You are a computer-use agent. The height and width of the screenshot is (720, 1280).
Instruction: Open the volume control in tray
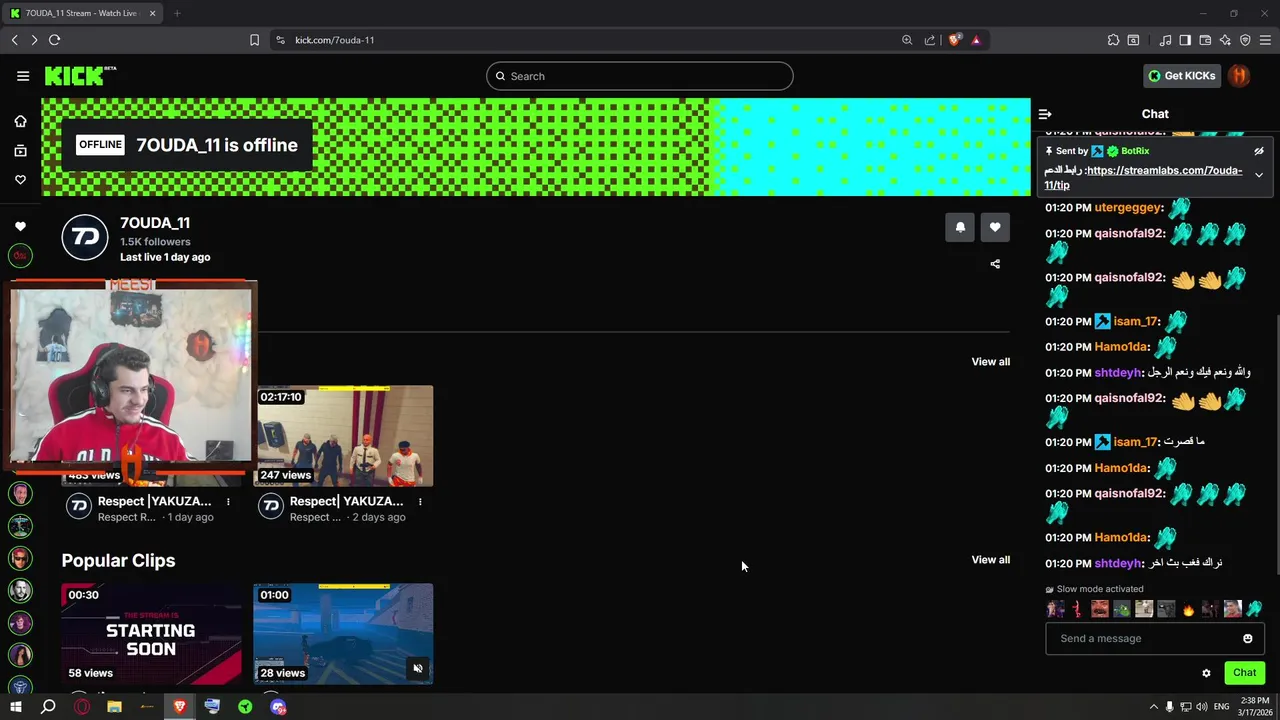(1203, 707)
